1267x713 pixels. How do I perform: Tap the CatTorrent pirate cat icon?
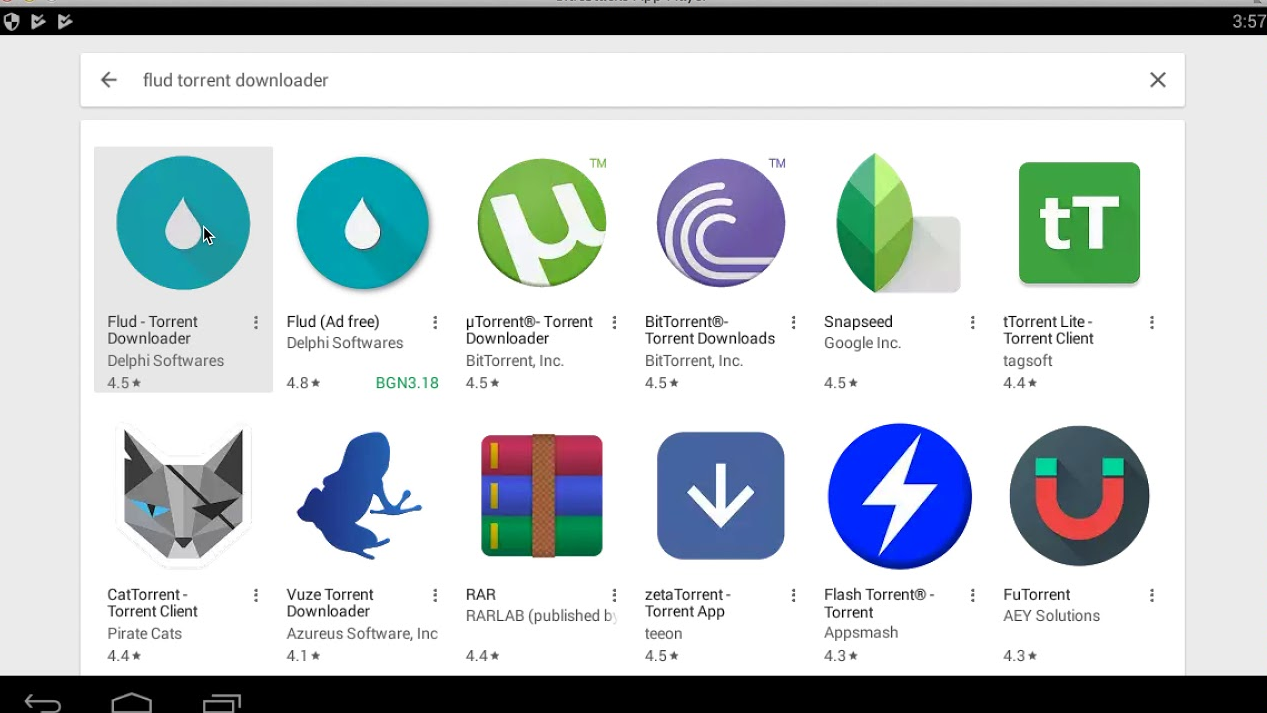tap(183, 496)
